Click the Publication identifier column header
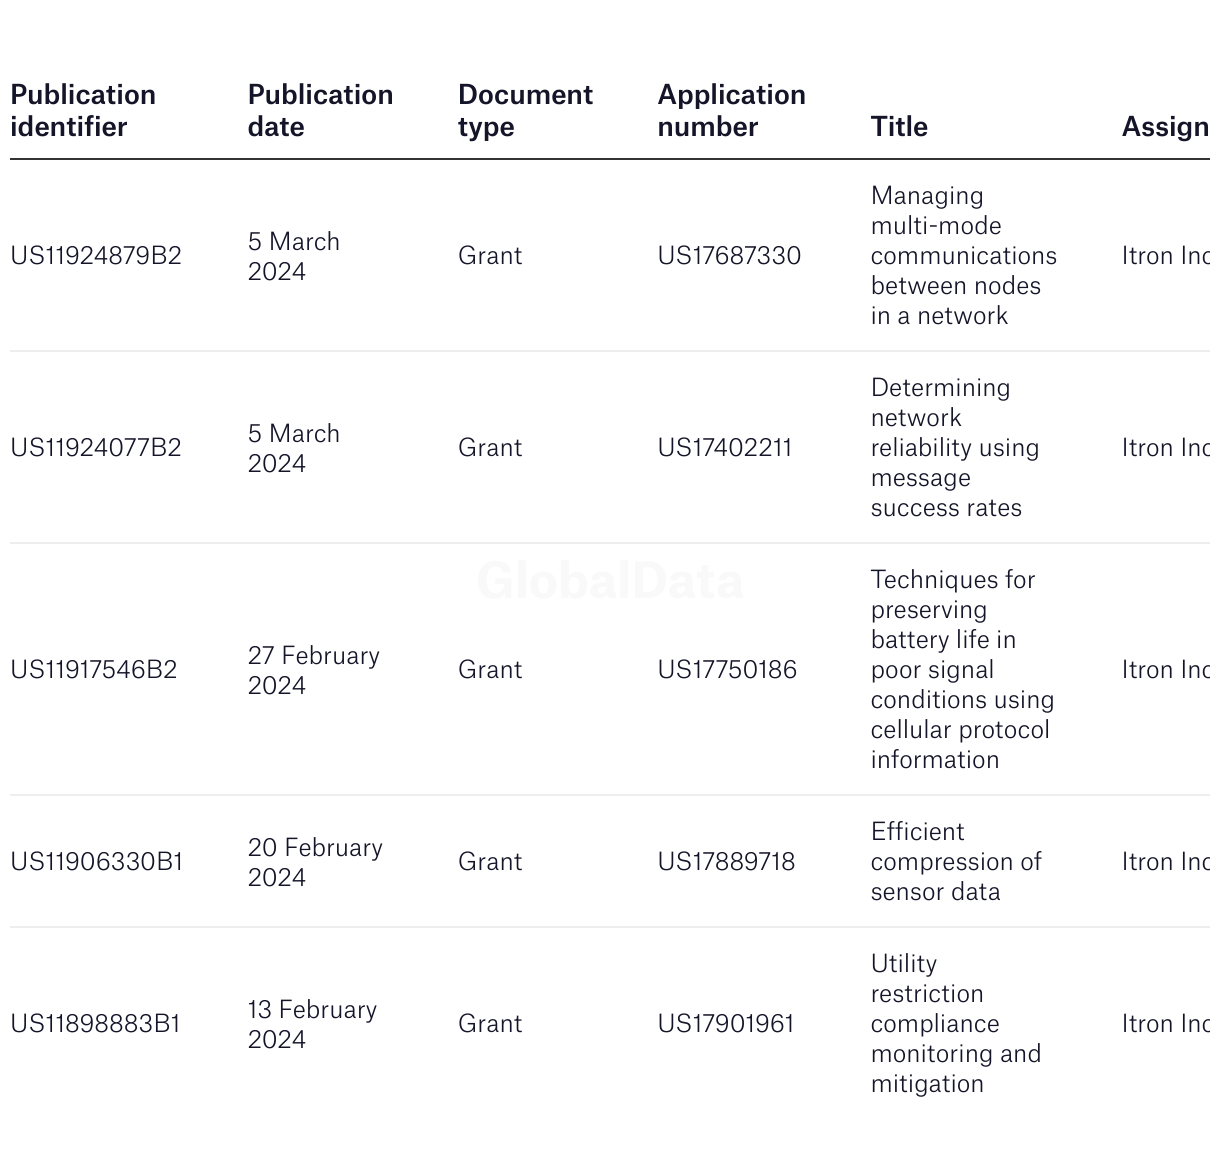1220x1160 pixels. coord(83,111)
